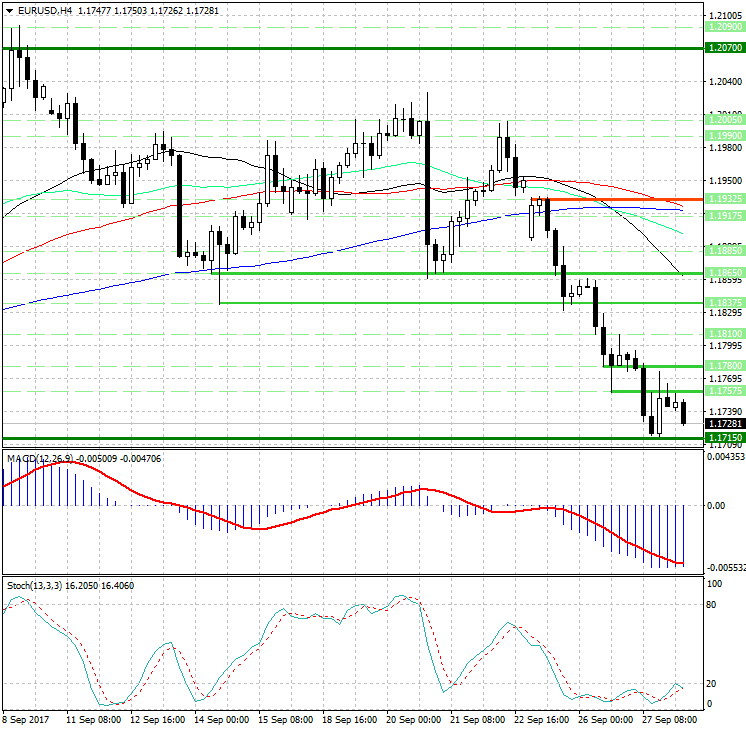Click the 1.17800 level price tag

pos(723,366)
